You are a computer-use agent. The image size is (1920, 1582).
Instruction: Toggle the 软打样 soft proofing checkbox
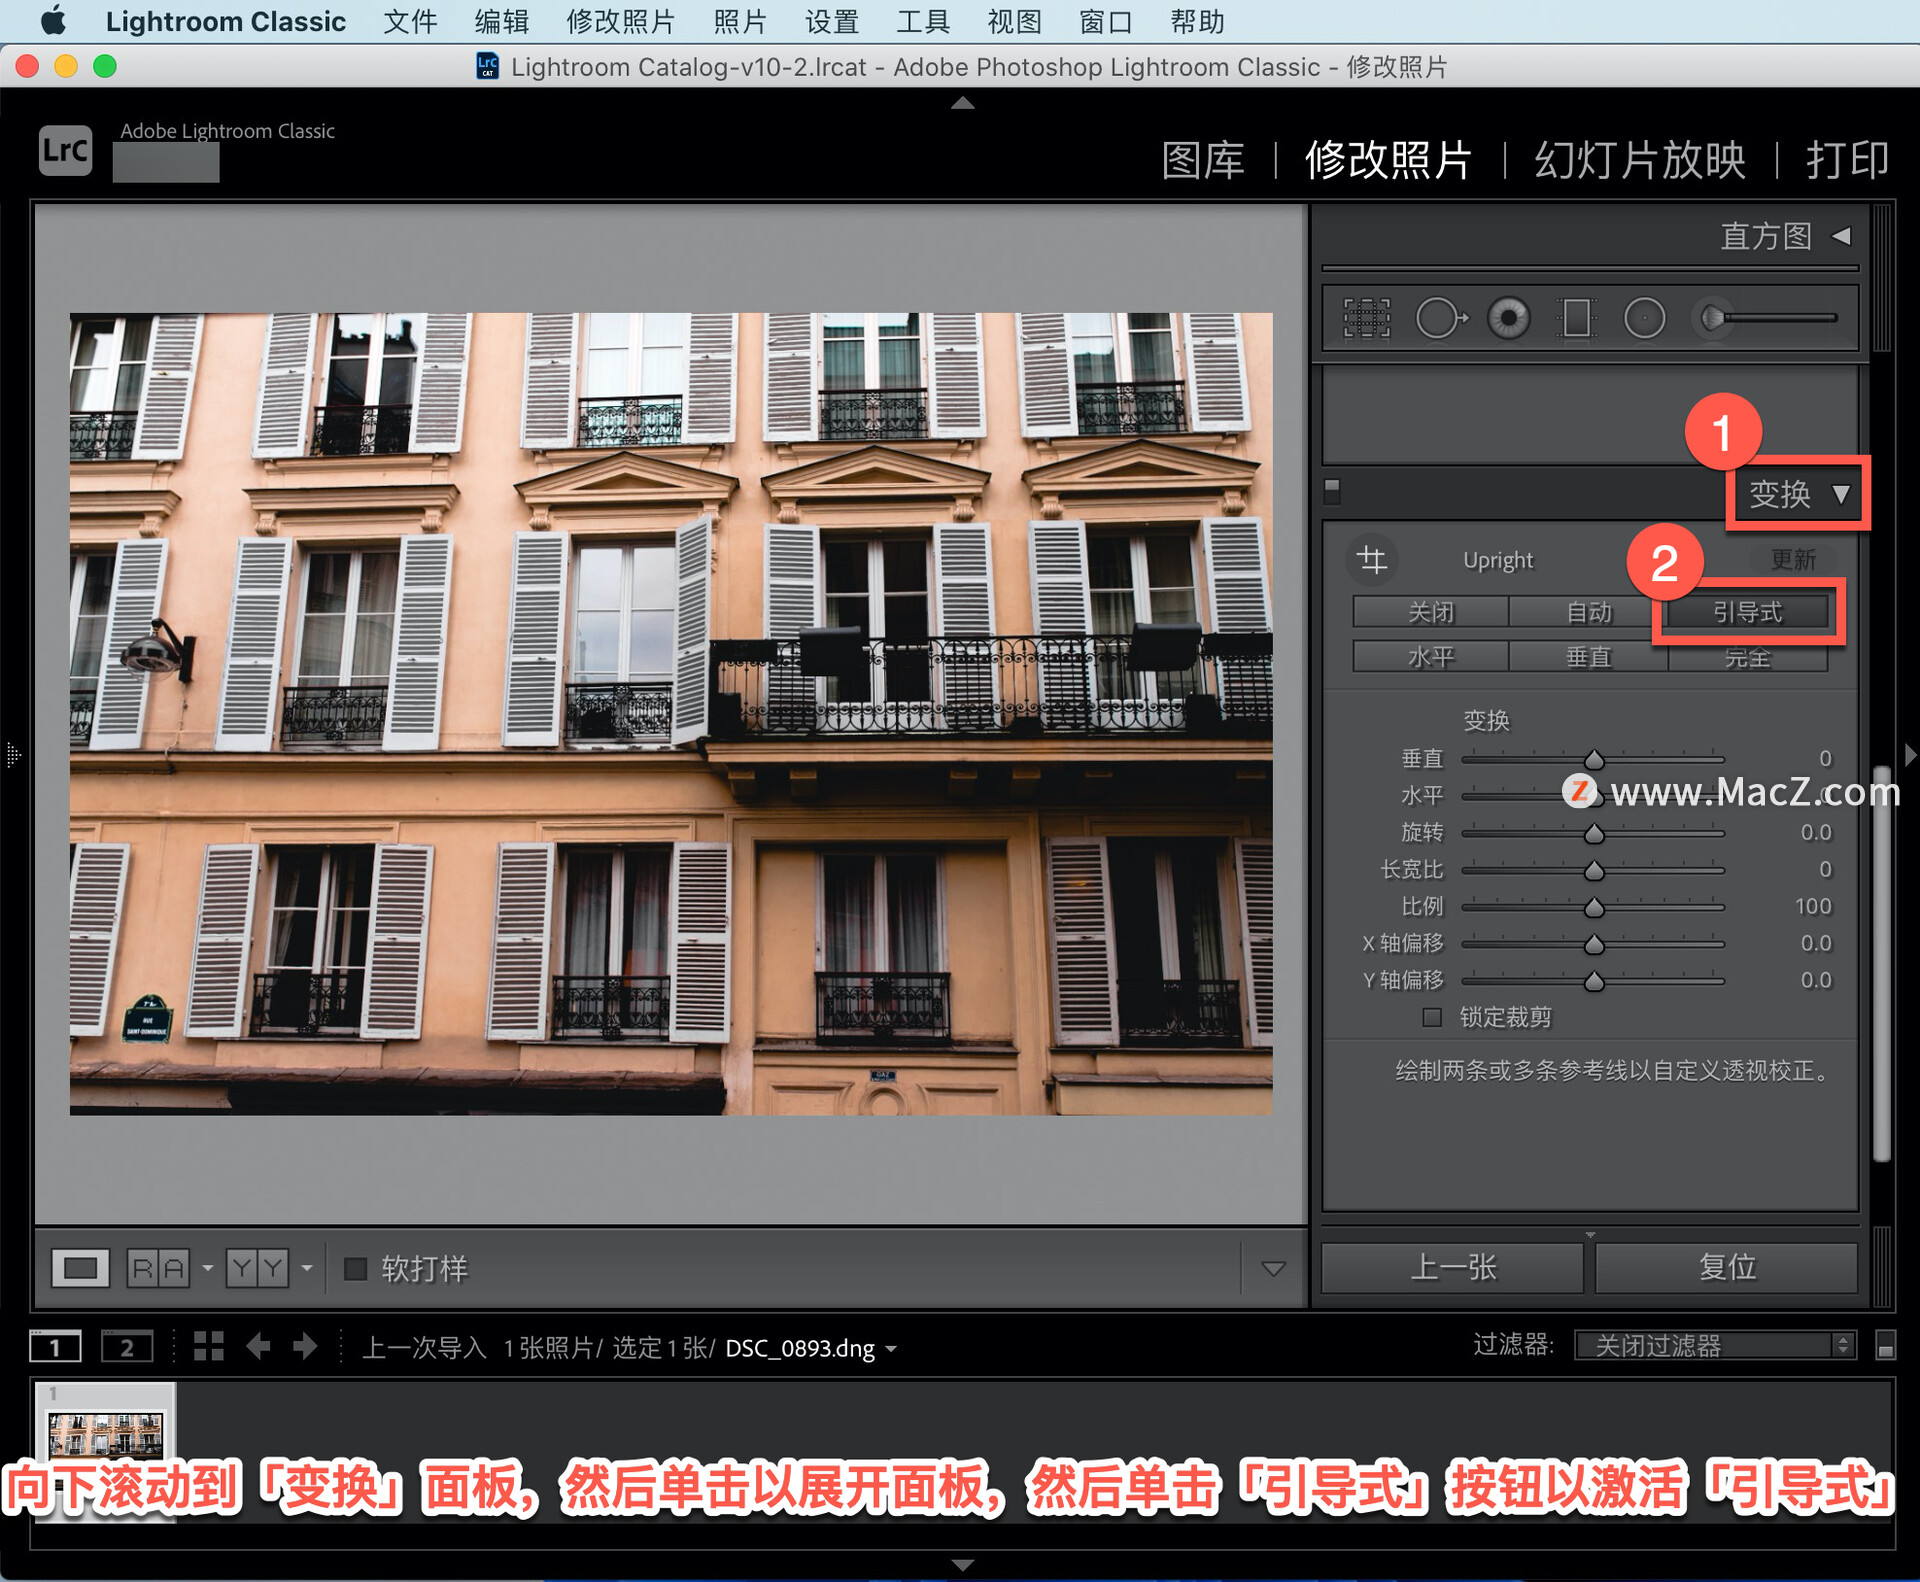355,1268
